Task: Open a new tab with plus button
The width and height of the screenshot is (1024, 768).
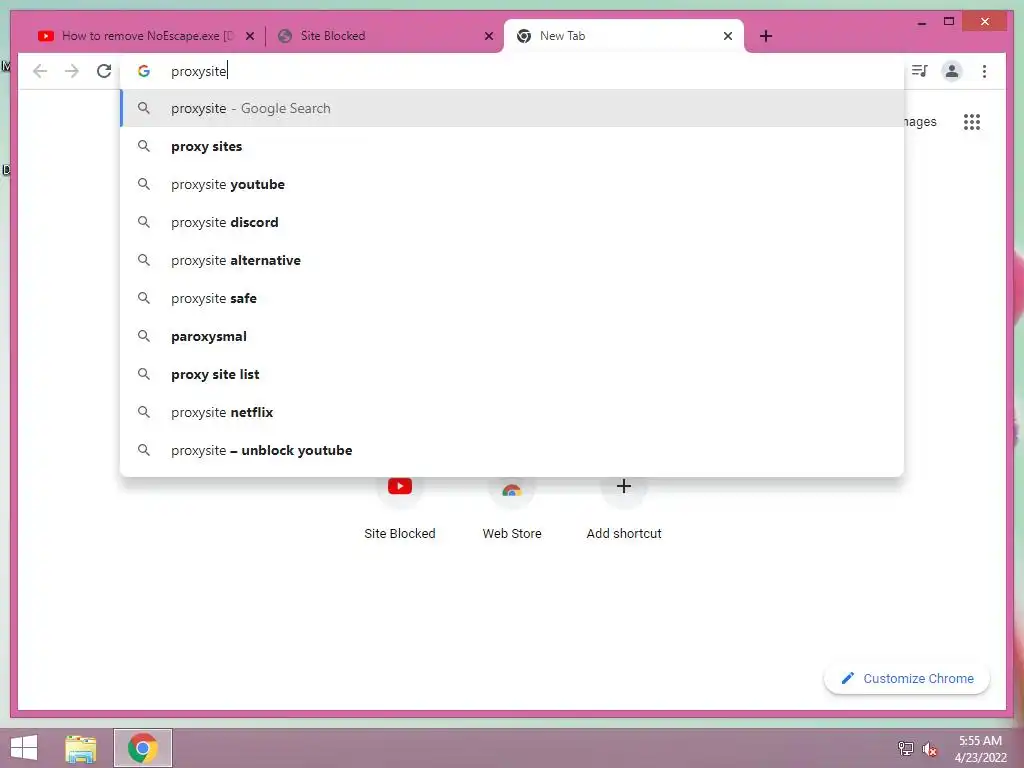Action: click(x=766, y=36)
